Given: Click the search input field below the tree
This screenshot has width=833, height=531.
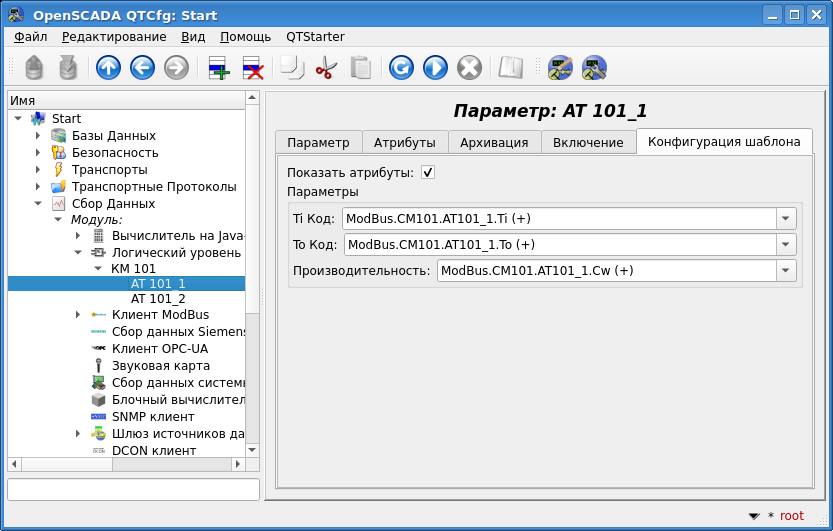Looking at the screenshot, I should coord(133,489).
